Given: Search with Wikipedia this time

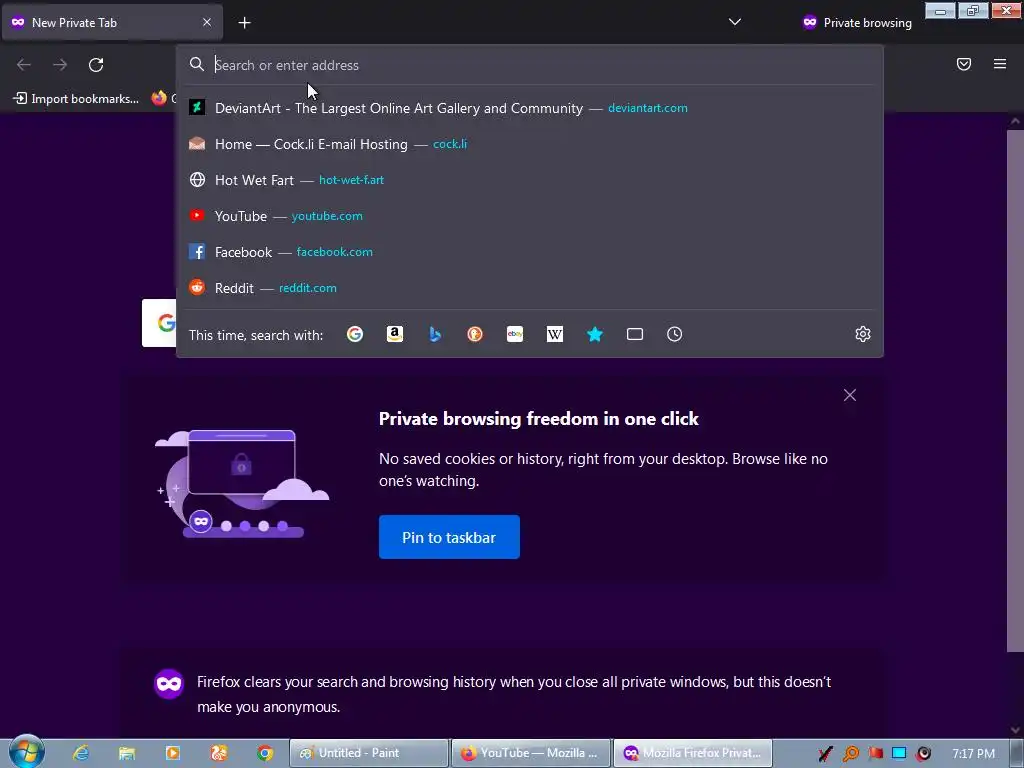Looking at the screenshot, I should 554,334.
